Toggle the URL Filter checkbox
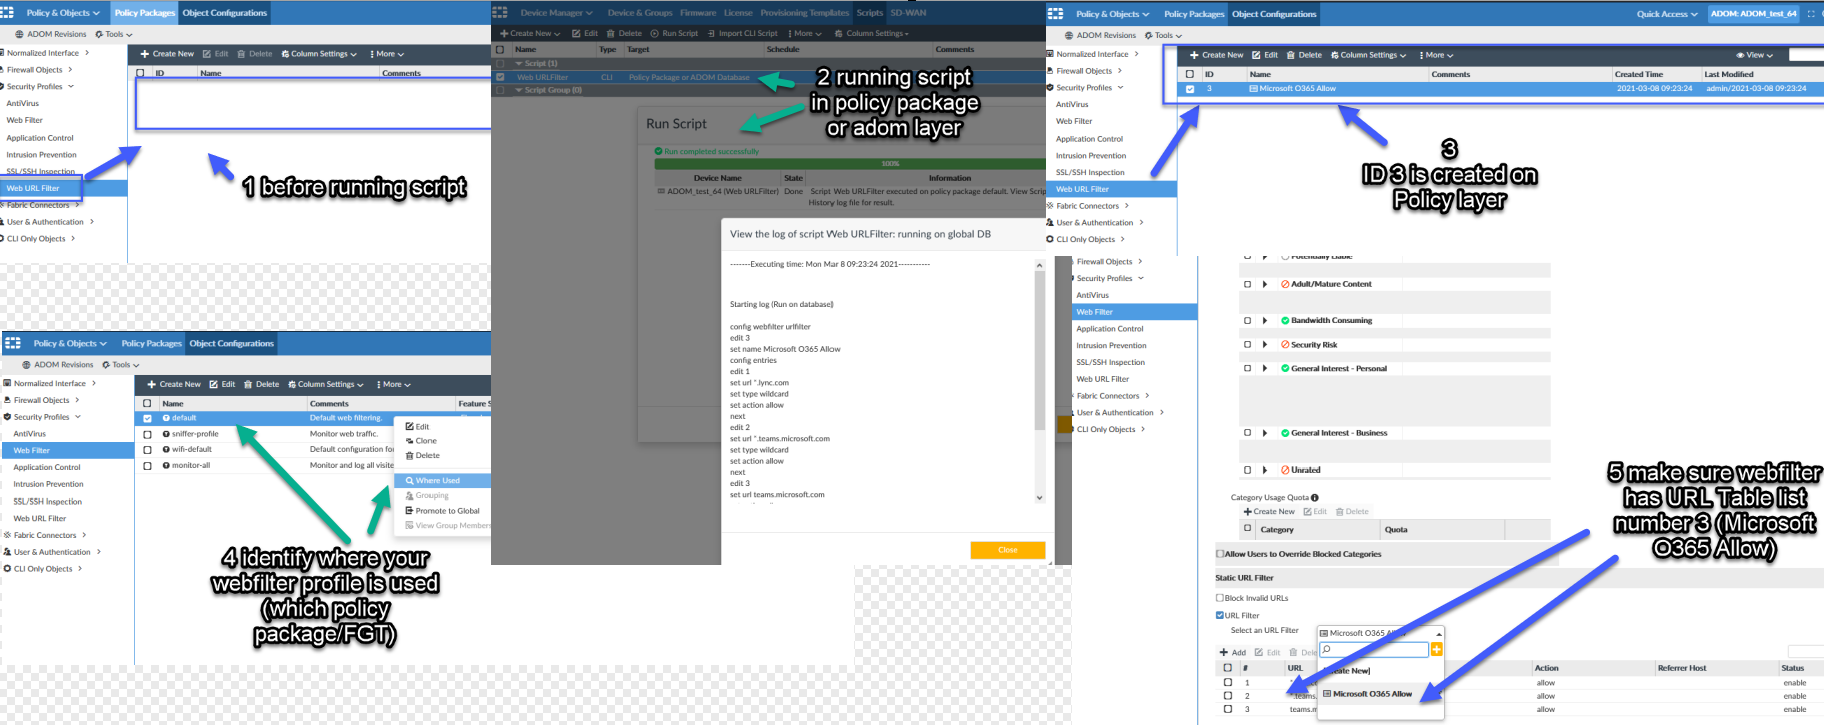This screenshot has height=725, width=1824. pos(1220,616)
